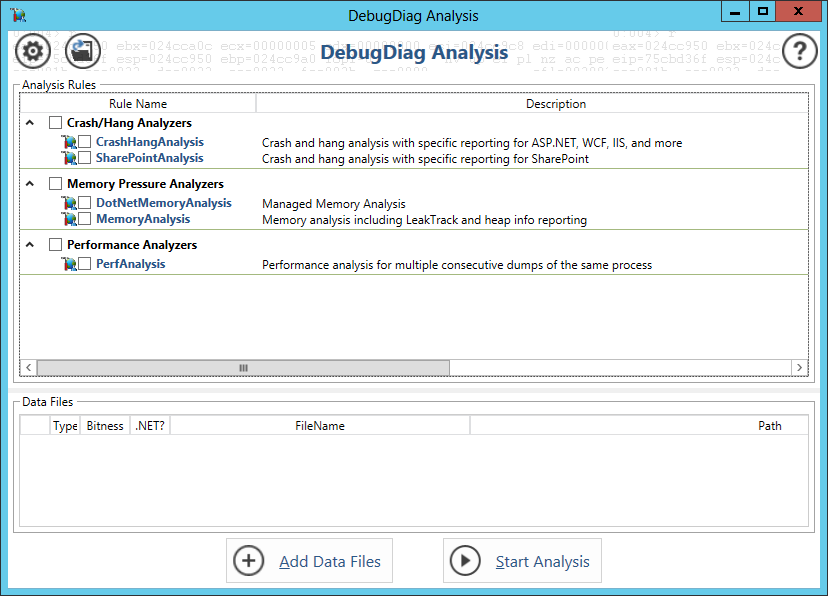Click the plus icon of Add Data Files
Viewport: 828px width, 596px height.
pyautogui.click(x=249, y=561)
